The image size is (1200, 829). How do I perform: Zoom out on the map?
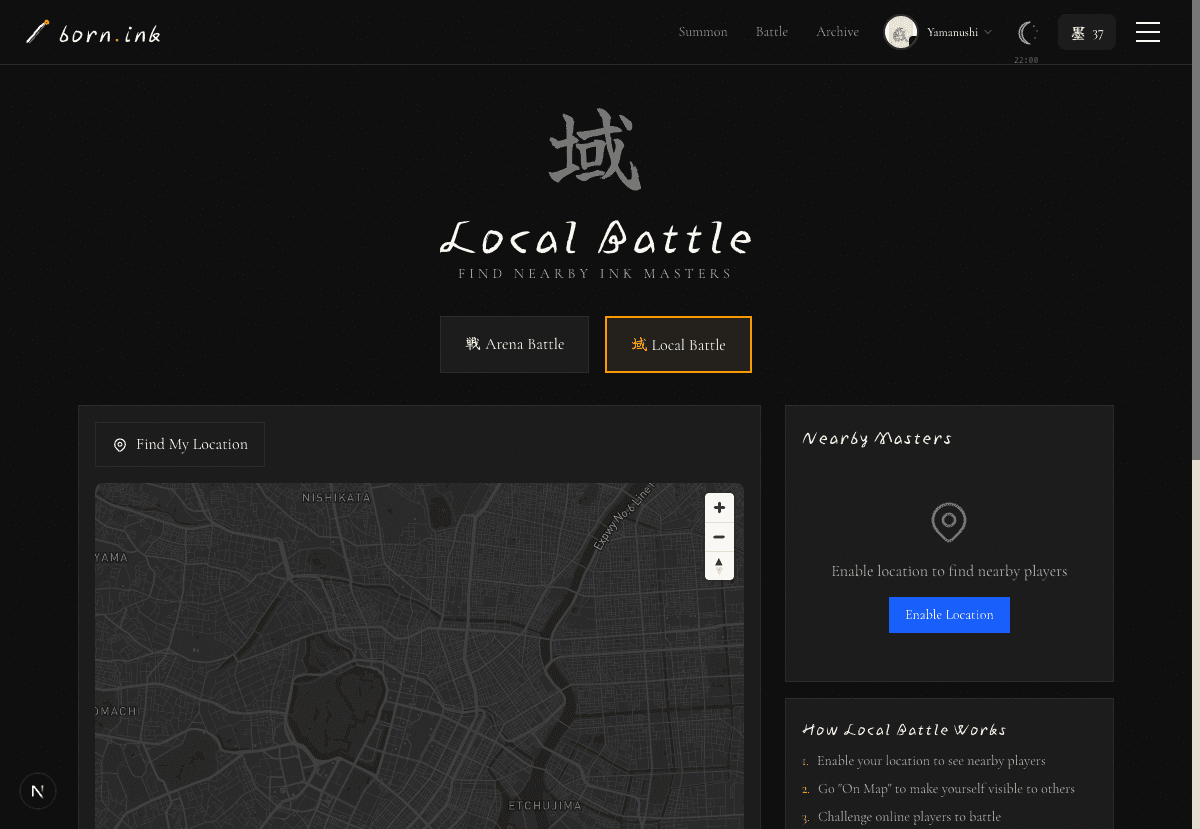point(719,537)
